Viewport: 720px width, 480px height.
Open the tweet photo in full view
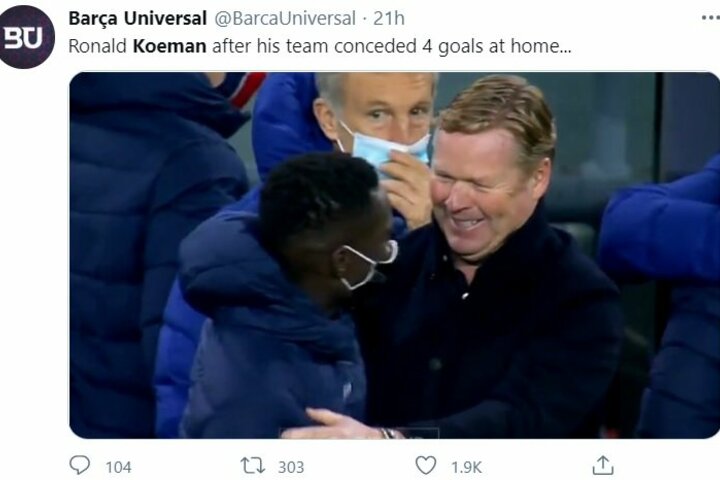tap(394, 255)
